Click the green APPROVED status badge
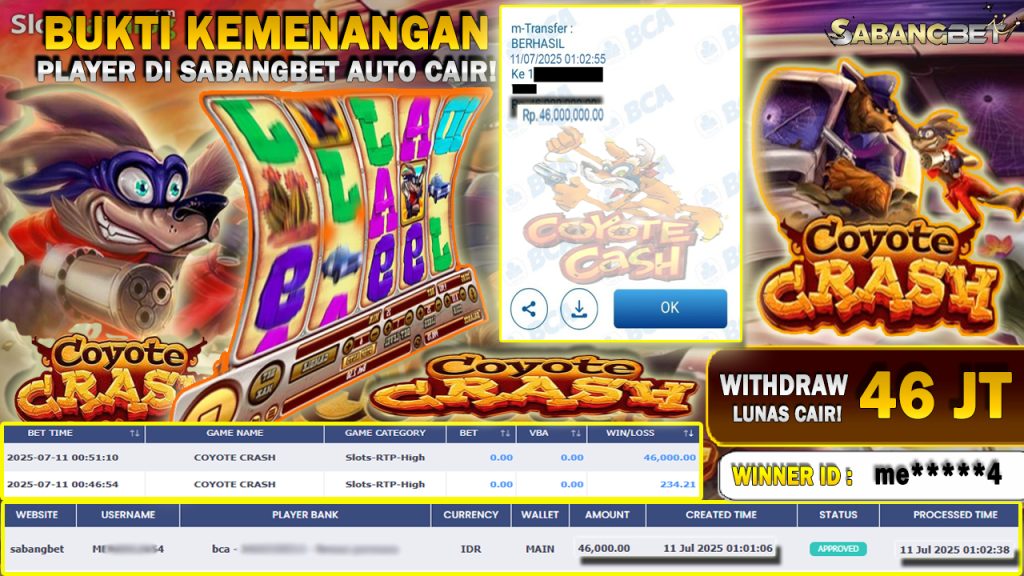The height and width of the screenshot is (576, 1024). pos(838,549)
